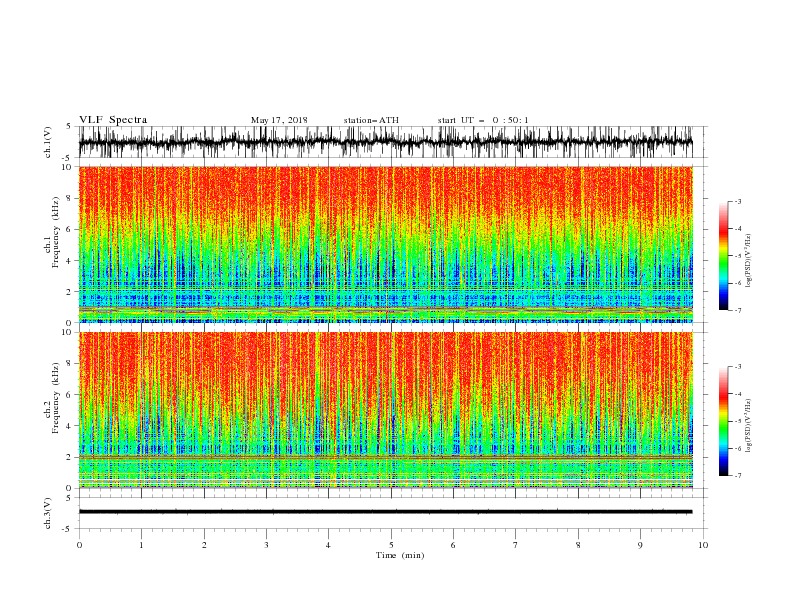The height and width of the screenshot is (612, 792).
Task: Click the "-3" tick on upper color bar
Action: [738, 201]
